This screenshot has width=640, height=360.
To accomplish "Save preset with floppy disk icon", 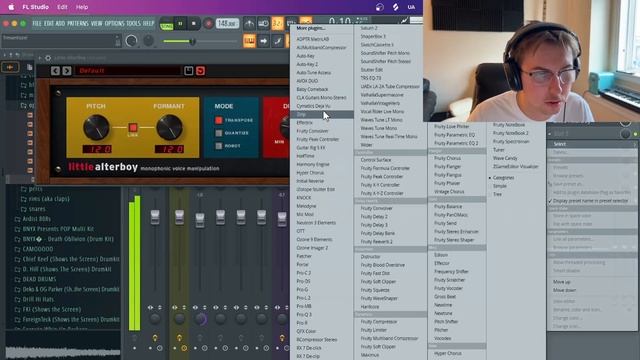I will [189, 71].
